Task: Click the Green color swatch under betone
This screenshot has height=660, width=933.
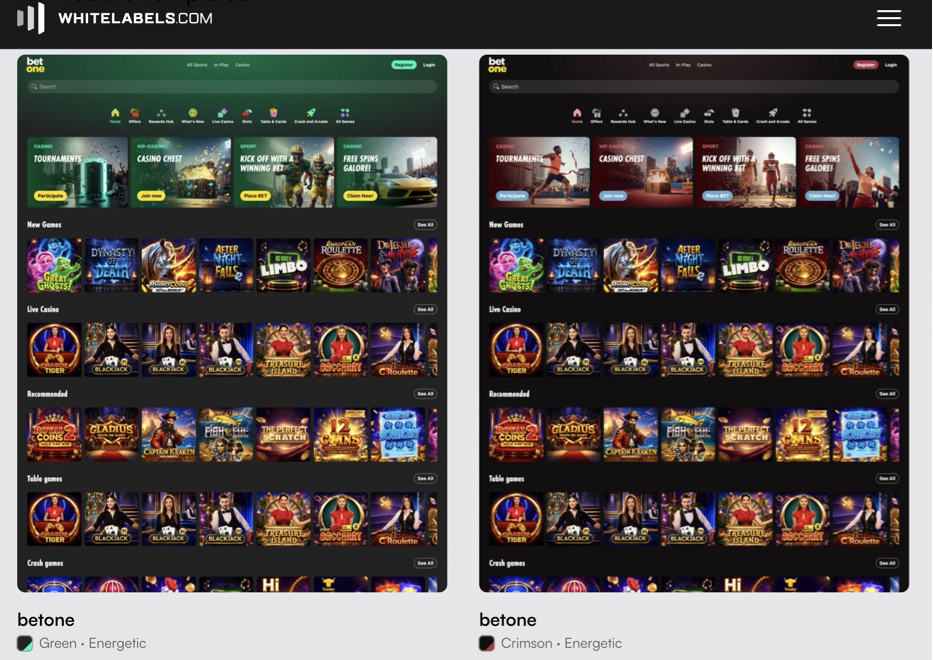Action: tap(25, 643)
